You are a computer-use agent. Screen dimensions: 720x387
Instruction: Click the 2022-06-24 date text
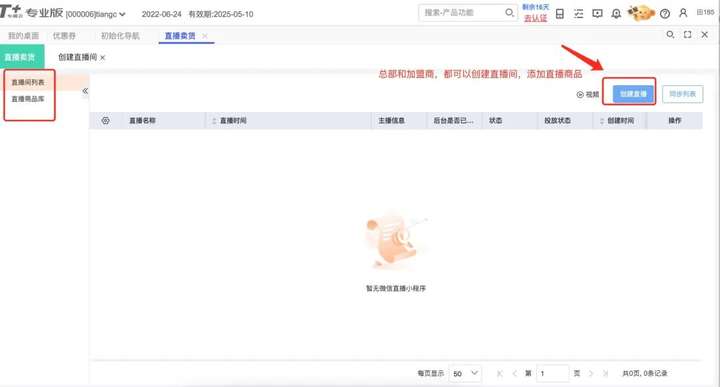(162, 14)
